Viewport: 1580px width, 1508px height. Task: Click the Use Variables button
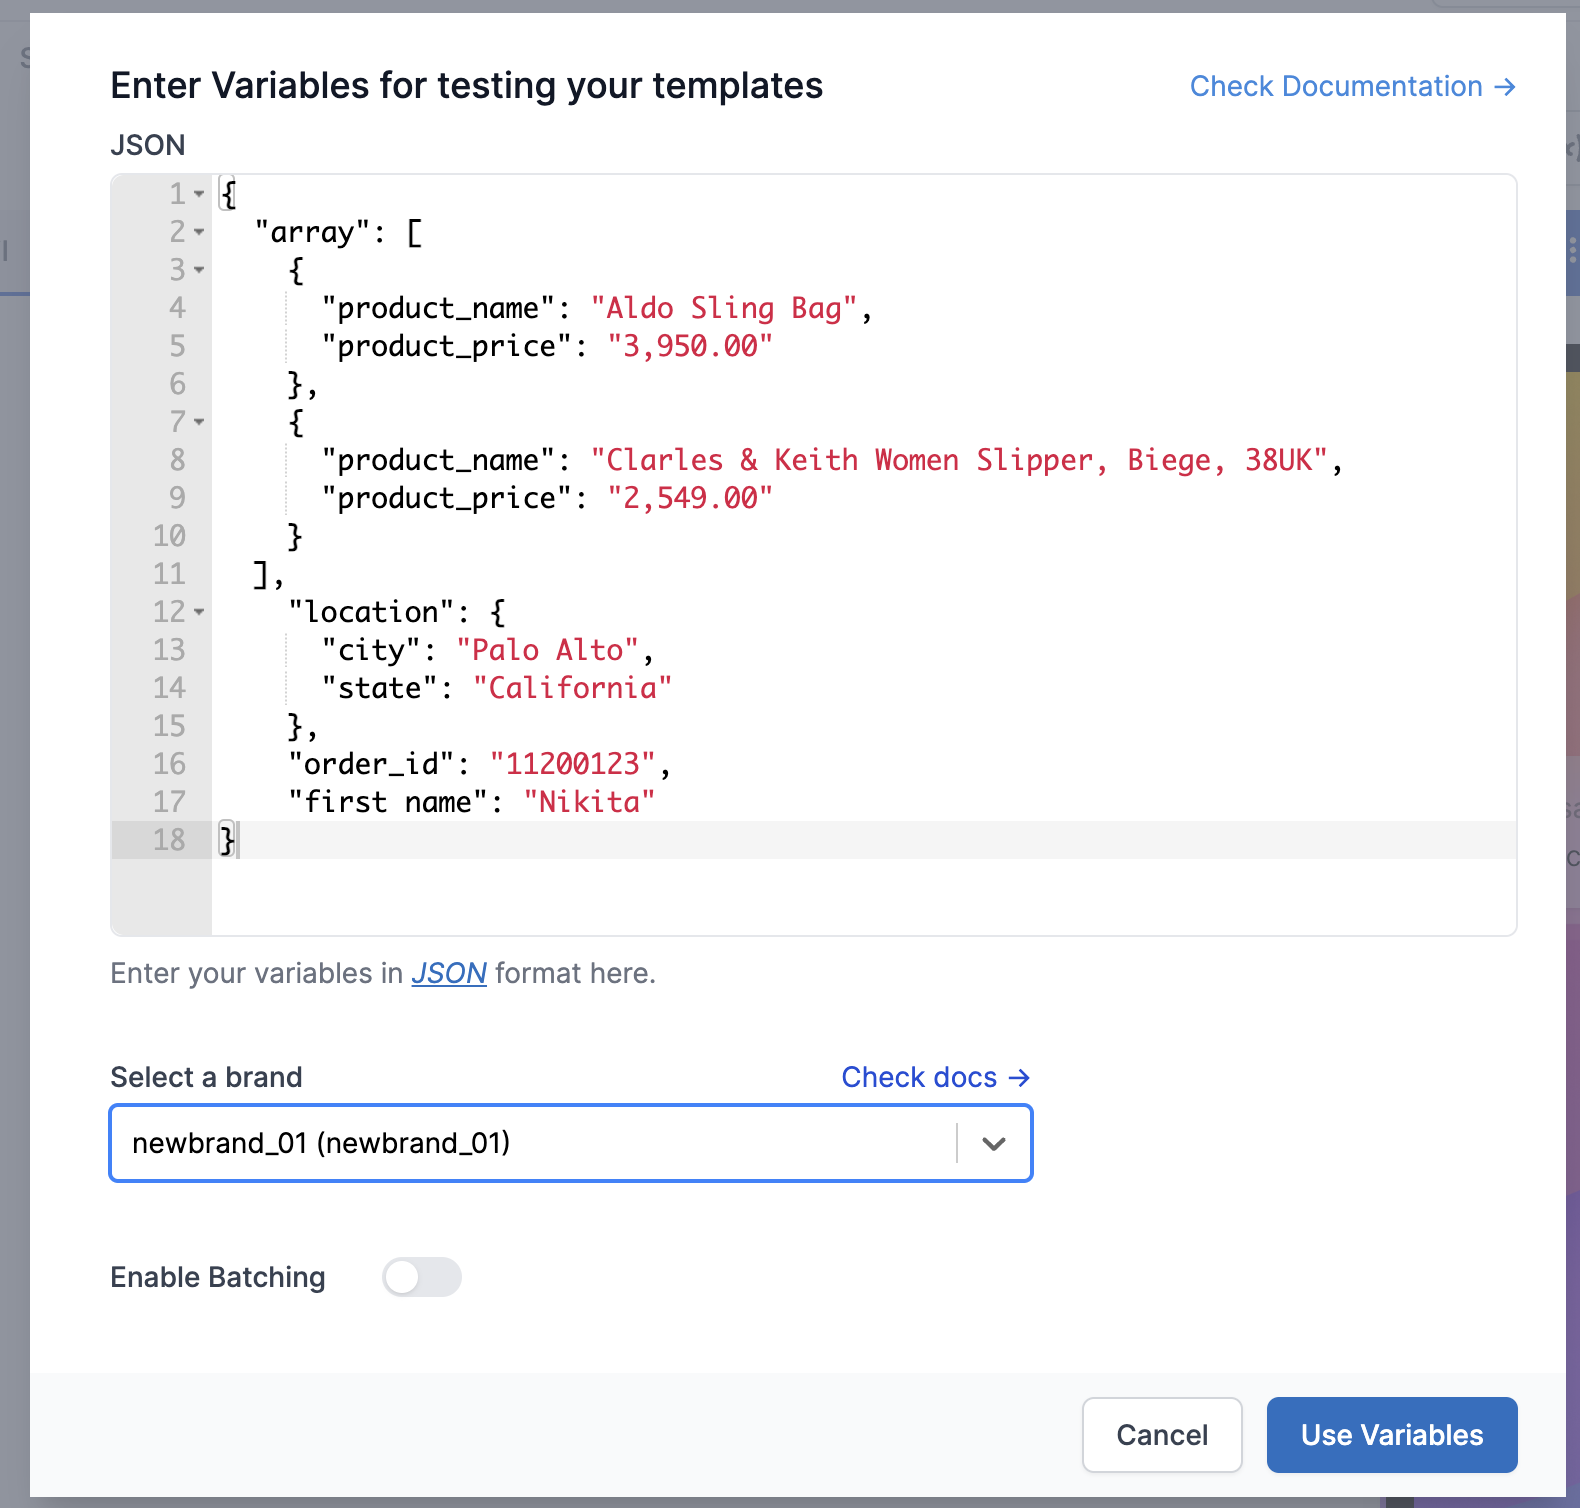[x=1392, y=1435]
